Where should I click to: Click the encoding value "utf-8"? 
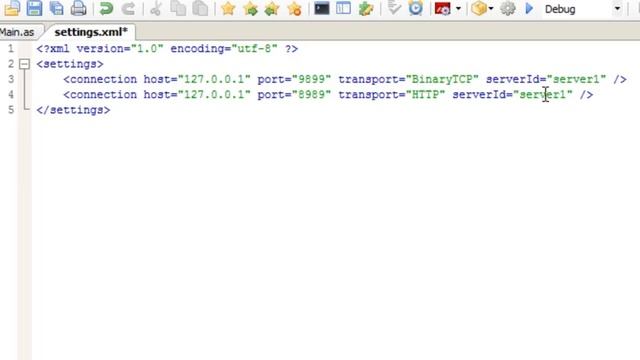pos(254,49)
